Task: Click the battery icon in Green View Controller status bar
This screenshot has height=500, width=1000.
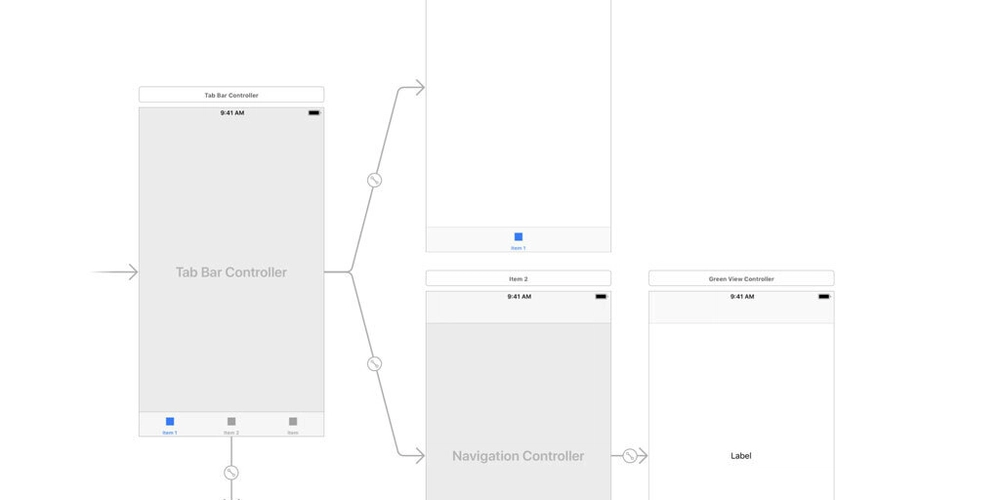Action: [x=824, y=297]
